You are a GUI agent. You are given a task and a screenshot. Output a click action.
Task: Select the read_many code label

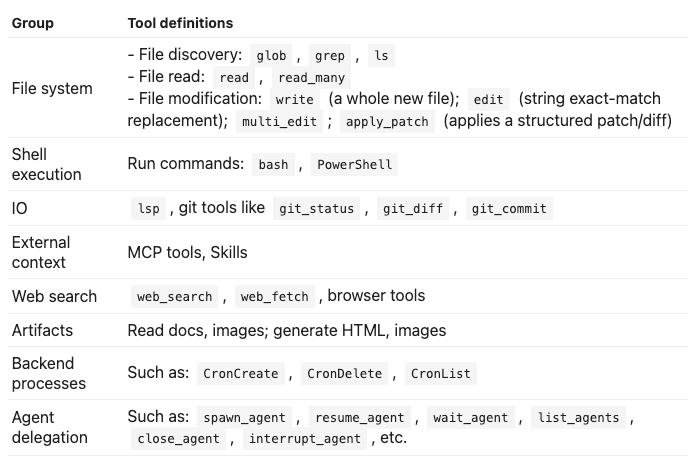pyautogui.click(x=312, y=78)
